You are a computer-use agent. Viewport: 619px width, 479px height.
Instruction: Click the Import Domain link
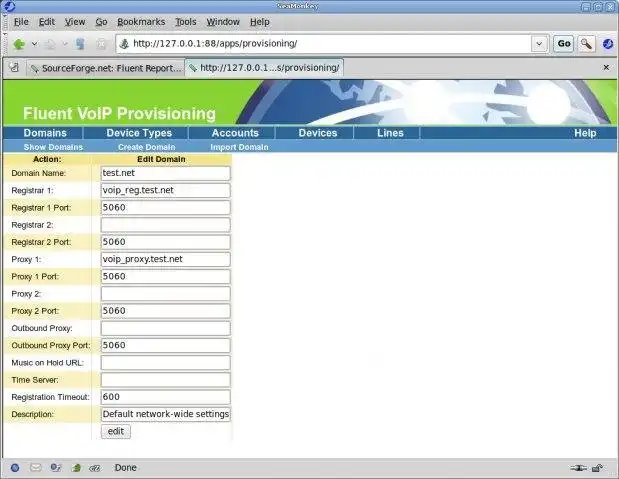(x=239, y=147)
